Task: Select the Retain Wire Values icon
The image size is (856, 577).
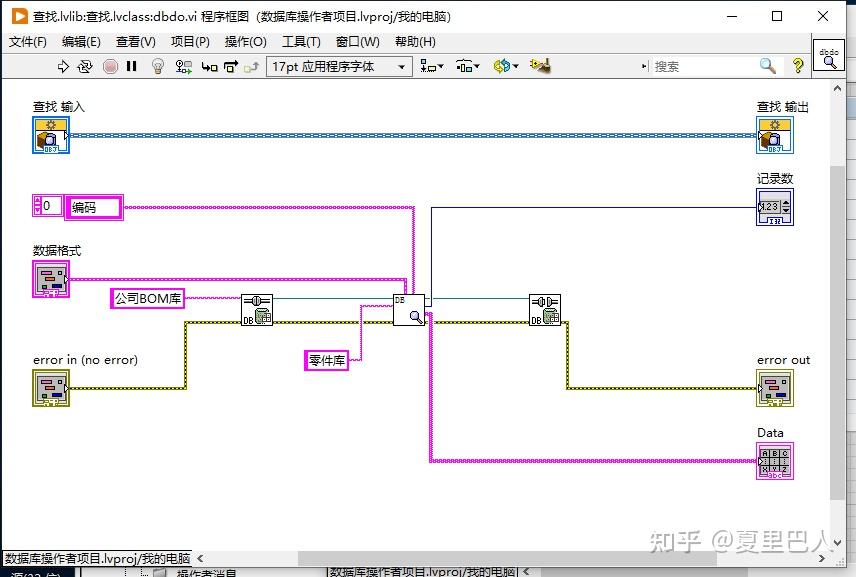Action: [x=181, y=66]
